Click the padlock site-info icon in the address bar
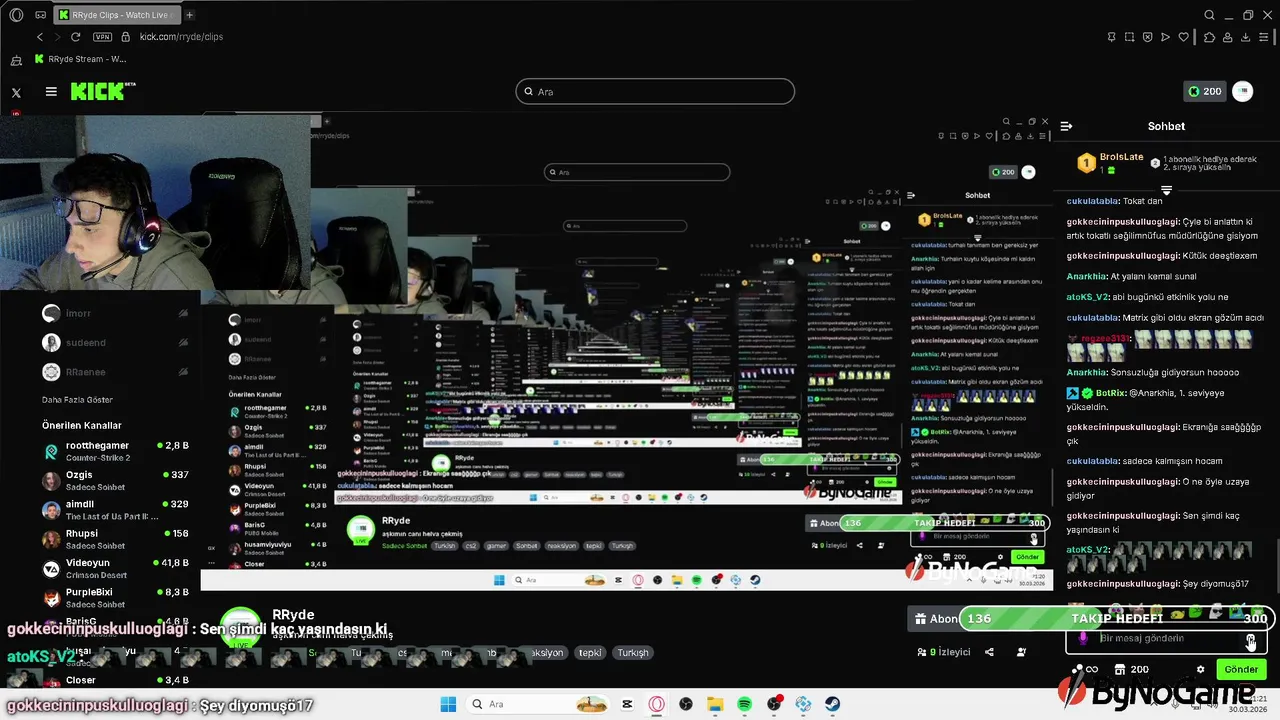 [126, 37]
